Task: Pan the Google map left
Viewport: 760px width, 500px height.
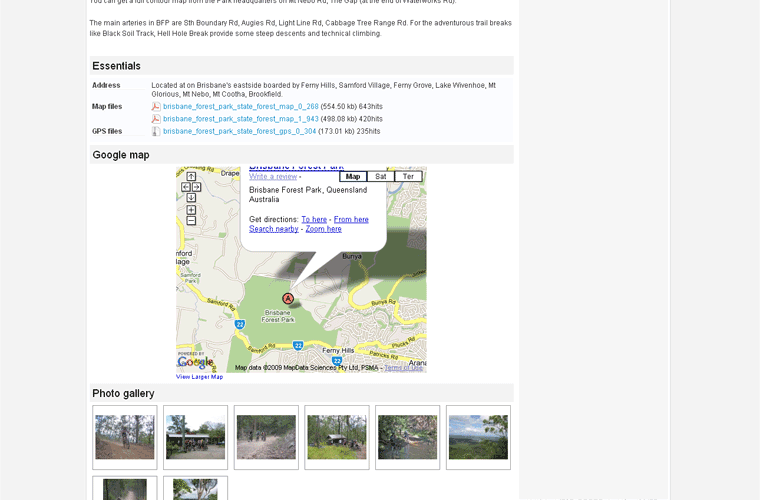Action: [x=186, y=187]
